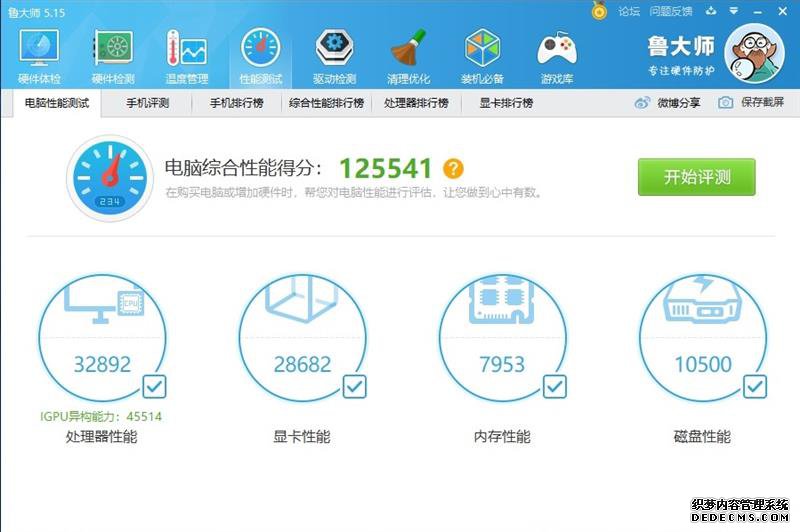Viewport: 800px width, 532px height.
Task: Click 磁盘性能 label
Action: 703,437
